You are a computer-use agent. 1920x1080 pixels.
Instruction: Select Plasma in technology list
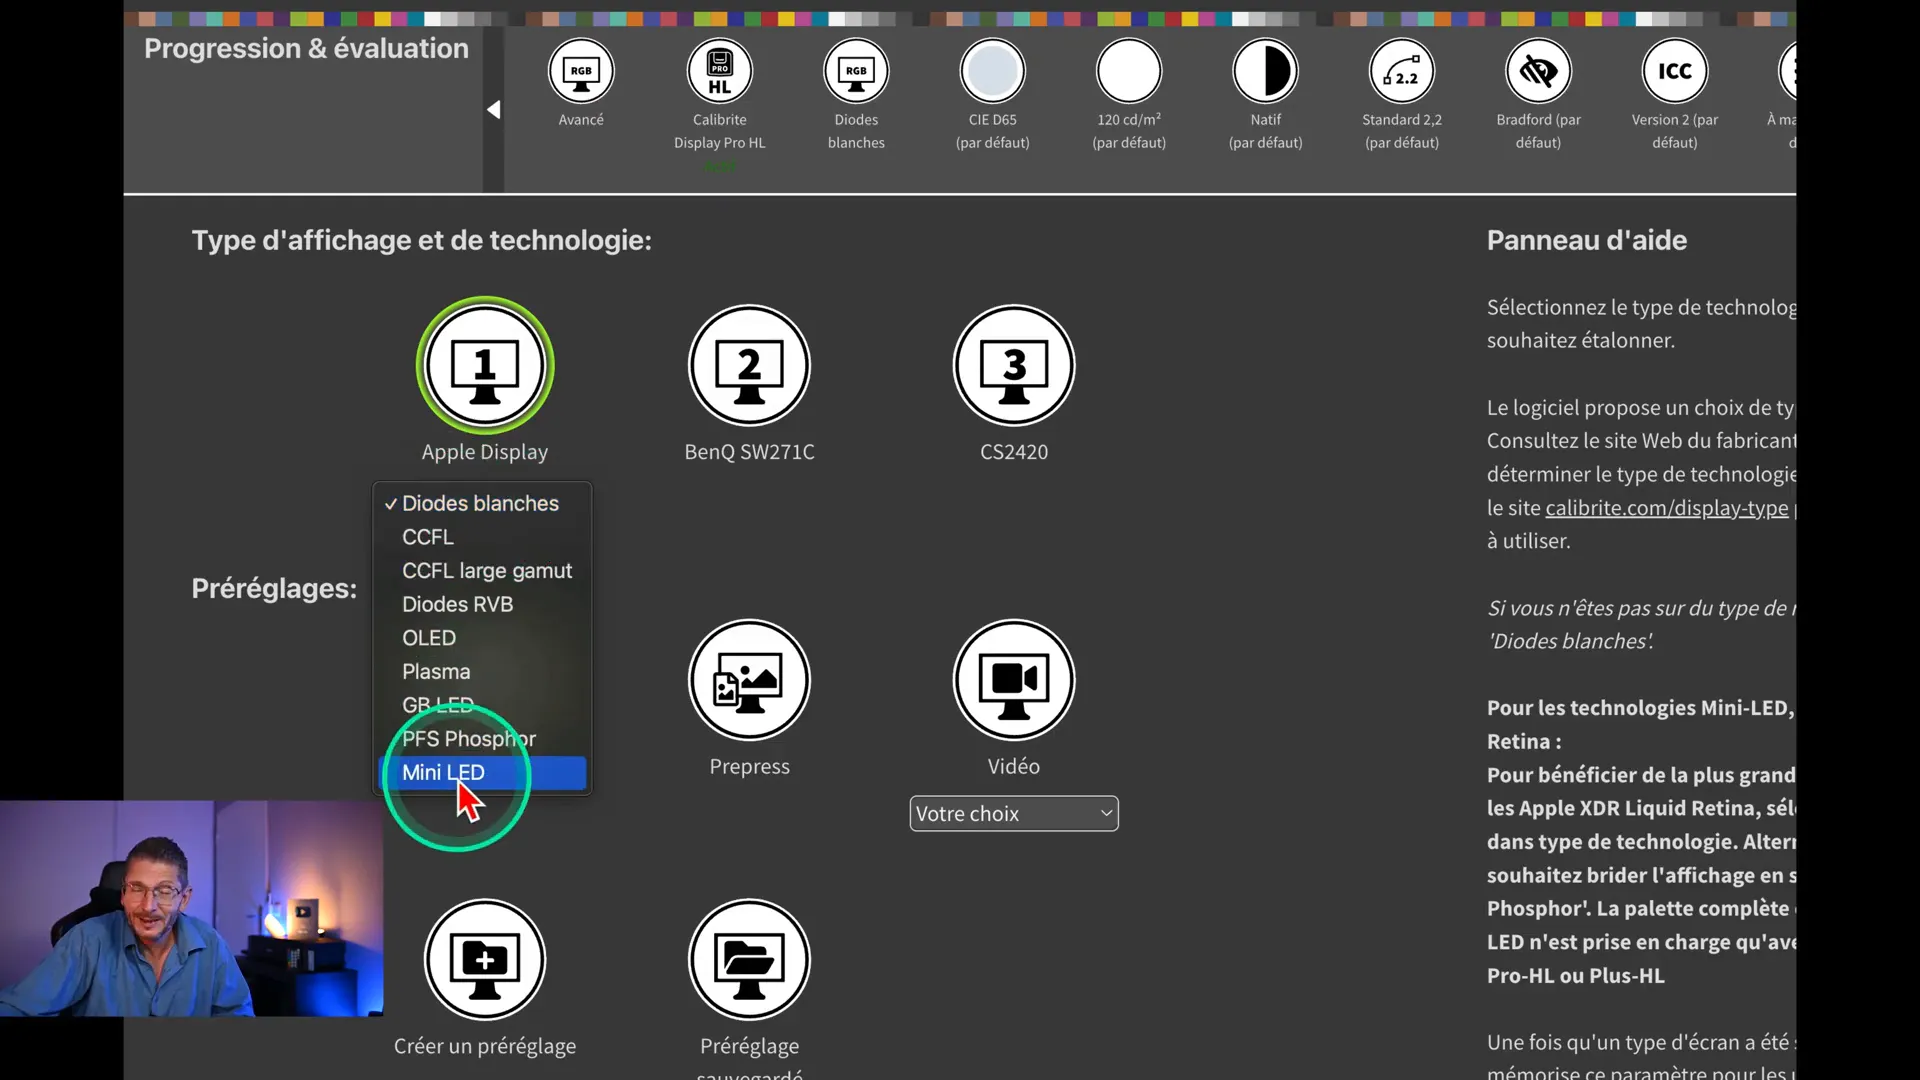(481, 672)
